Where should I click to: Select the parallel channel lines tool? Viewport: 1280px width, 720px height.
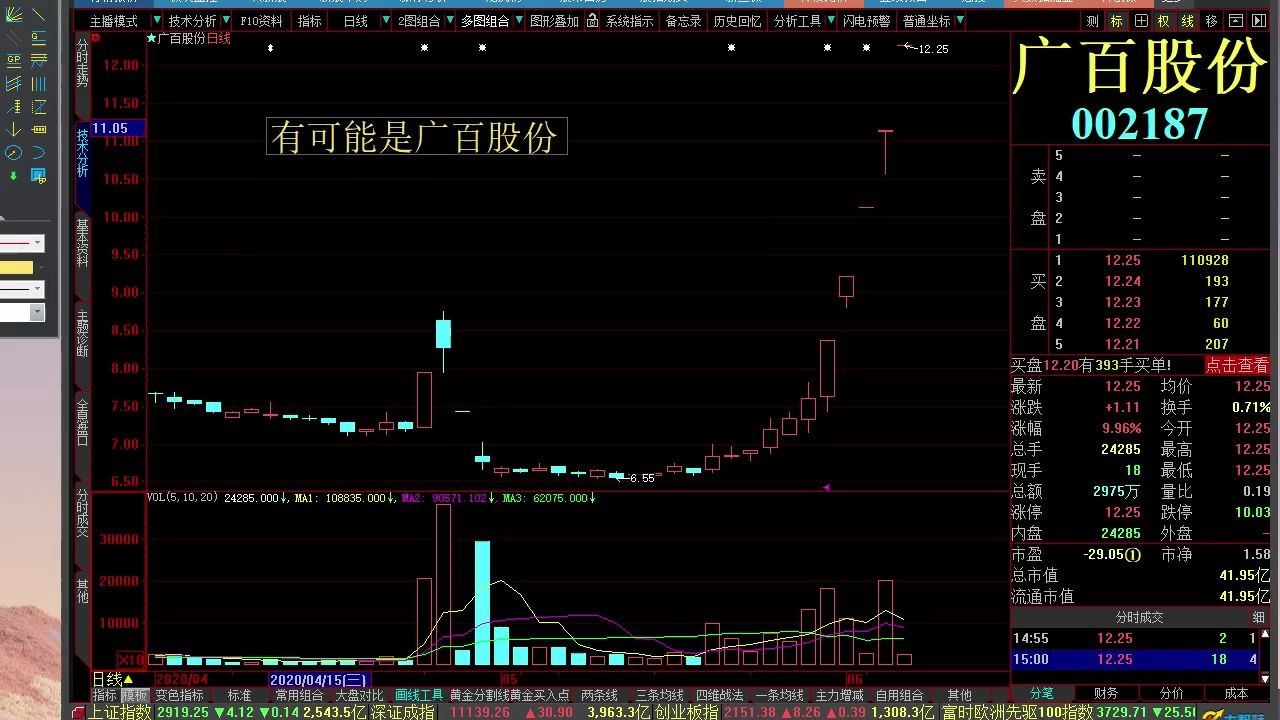coord(14,82)
